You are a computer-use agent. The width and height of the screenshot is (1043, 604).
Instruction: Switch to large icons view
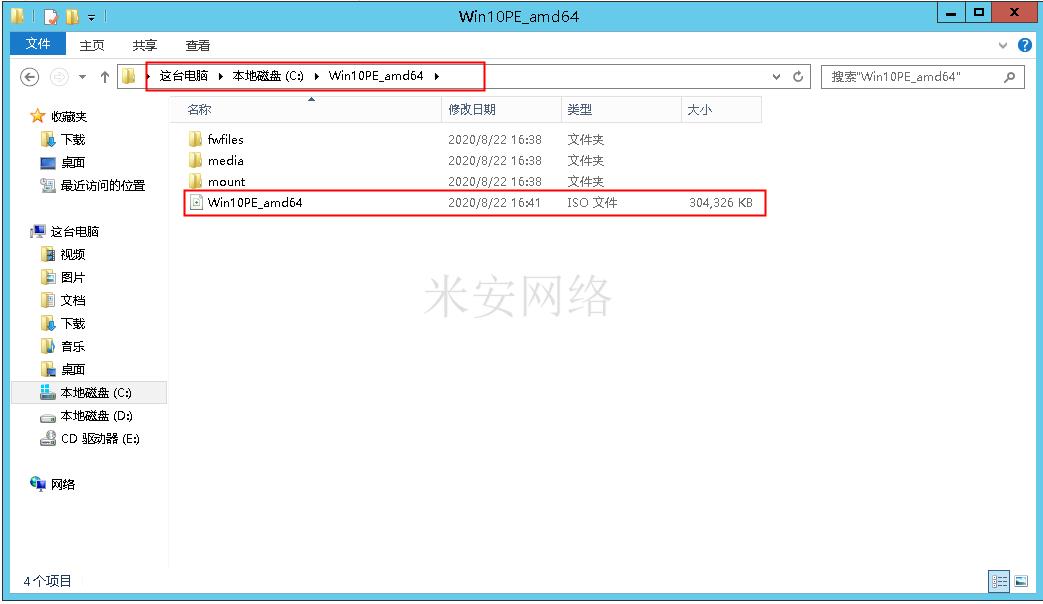tap(1021, 581)
